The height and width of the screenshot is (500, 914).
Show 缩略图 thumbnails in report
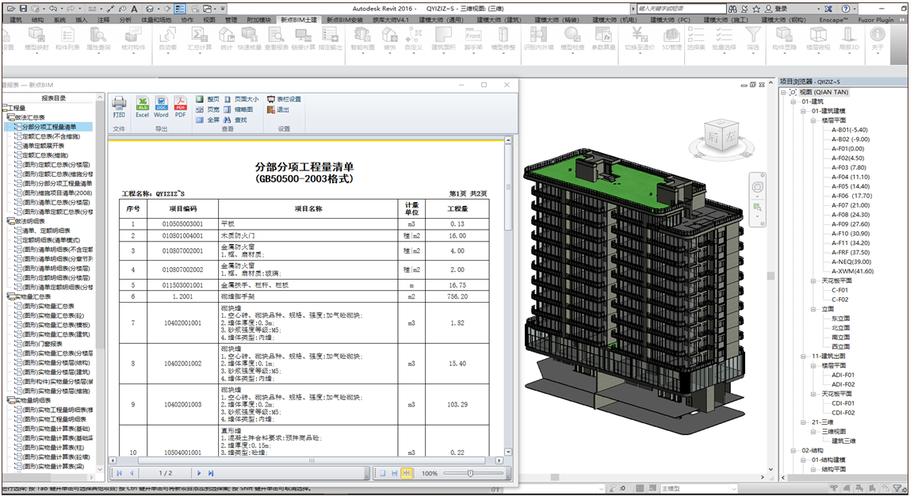click(238, 110)
